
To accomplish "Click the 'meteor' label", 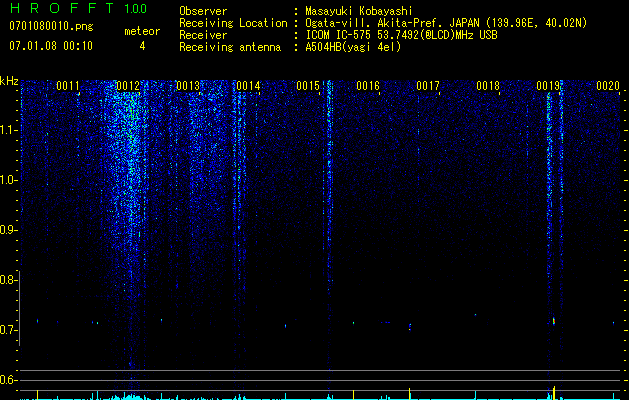I will 142,31.
